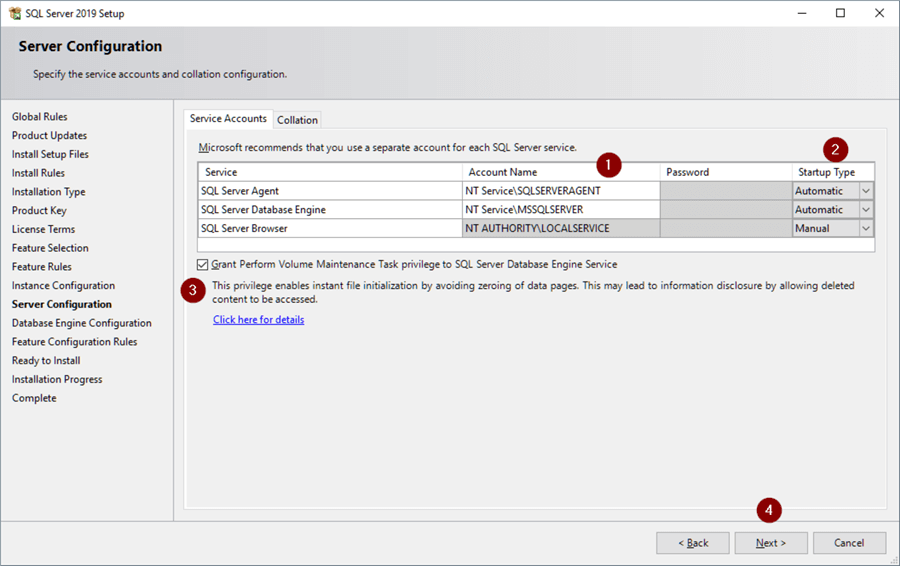Click the Next button

(x=771, y=542)
